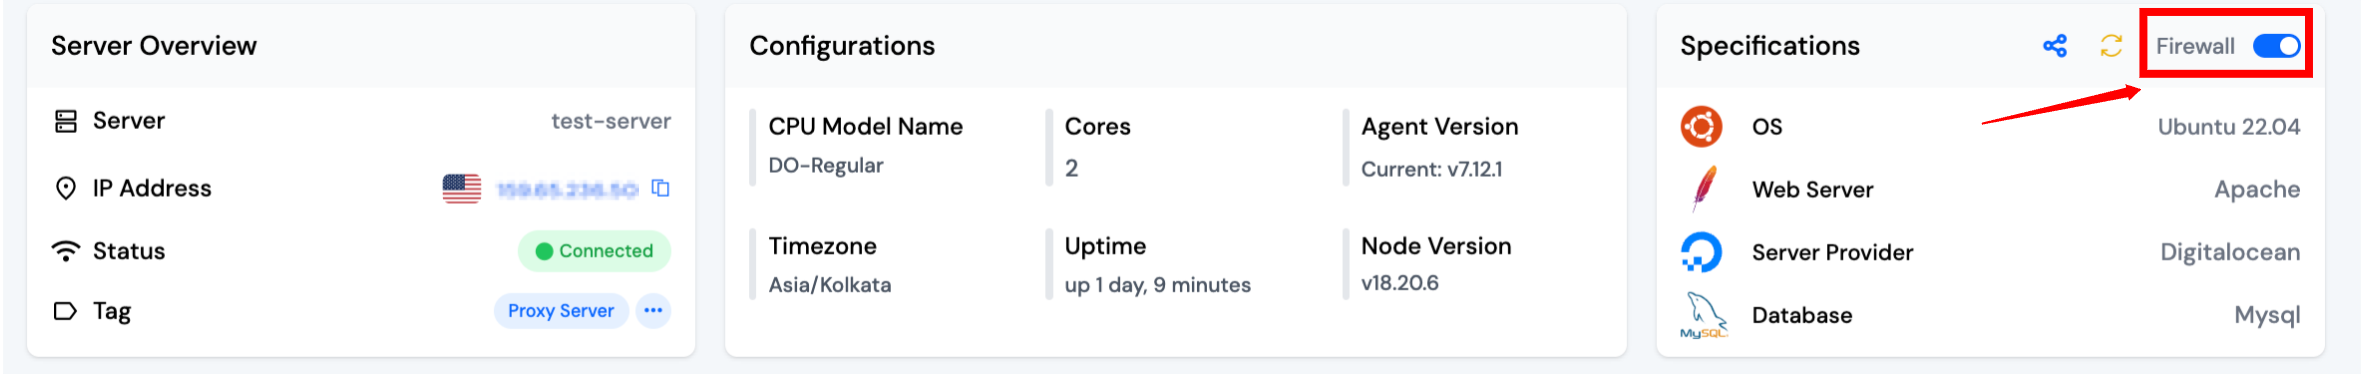Click the MySQL dolphin logo
Image resolution: width=2364 pixels, height=374 pixels.
[1703, 316]
